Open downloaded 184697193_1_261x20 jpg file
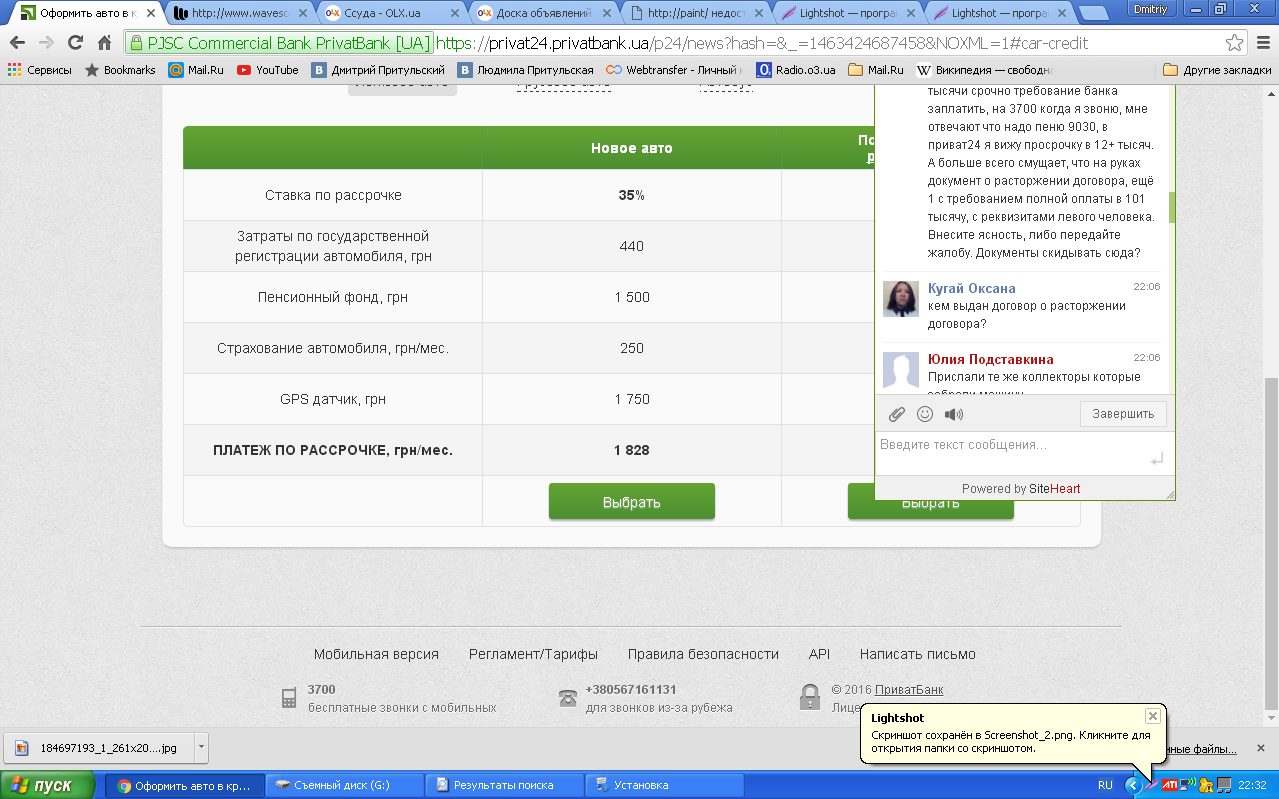1279x799 pixels. click(97, 747)
